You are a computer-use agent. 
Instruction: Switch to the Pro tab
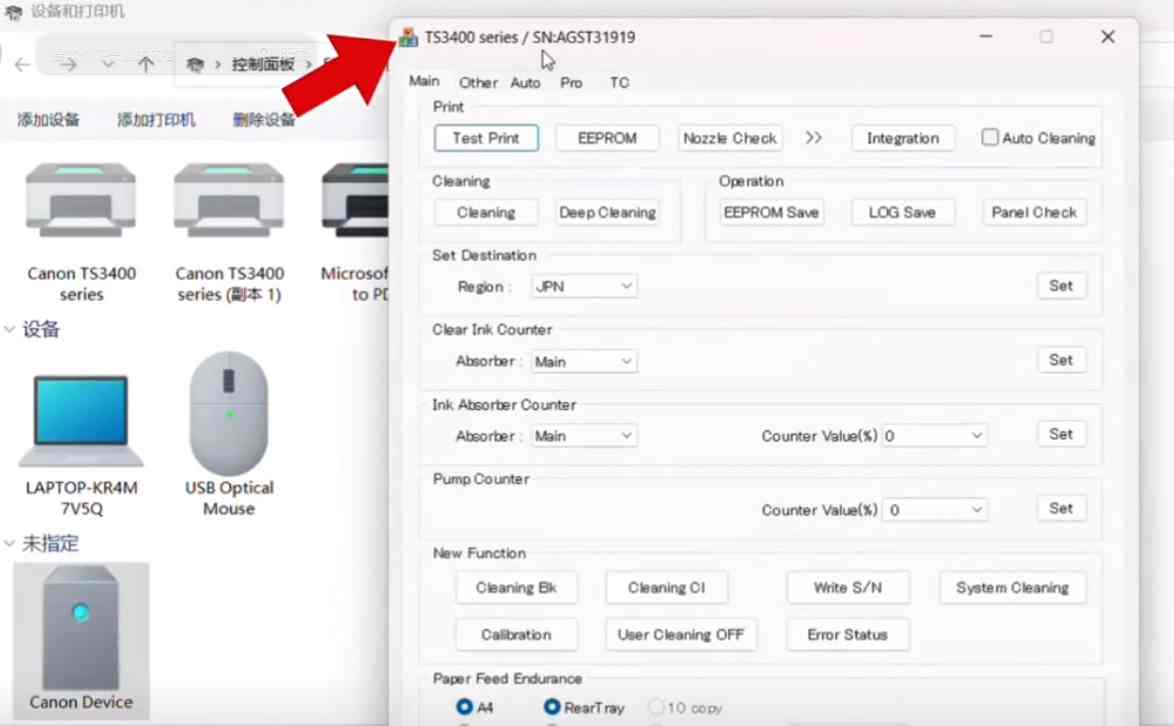point(571,83)
